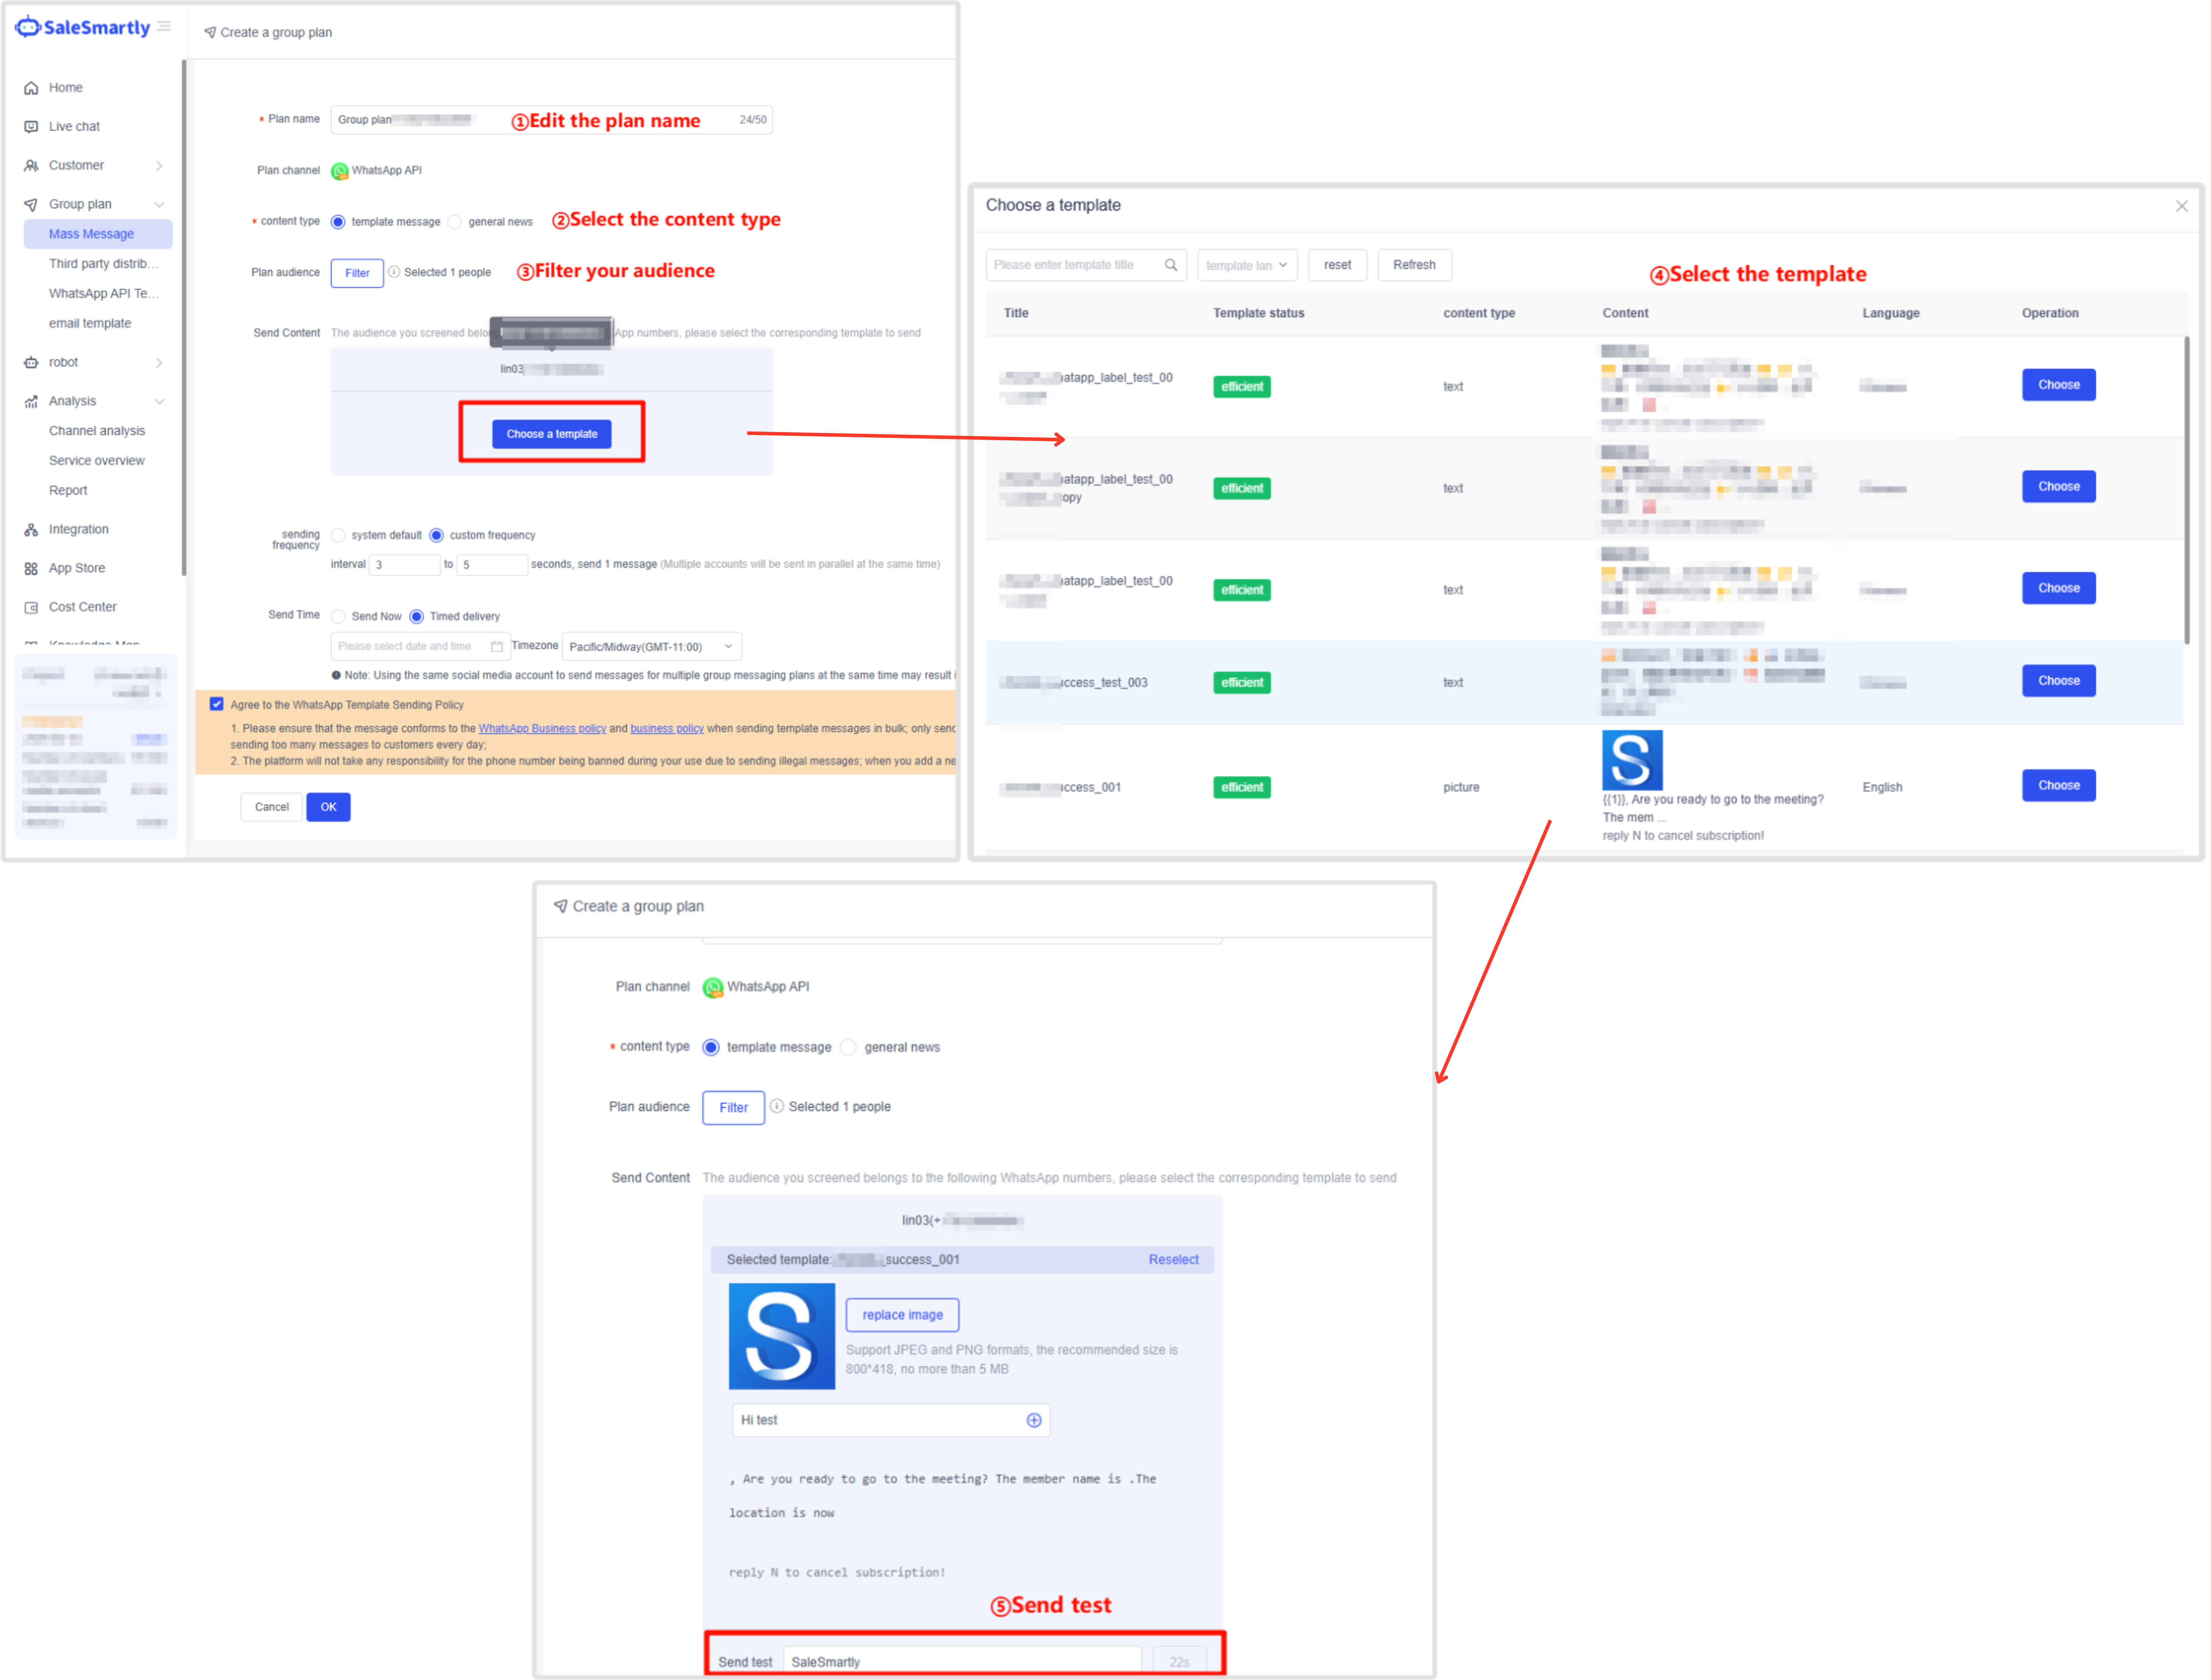Click the Choose a template button

552,434
